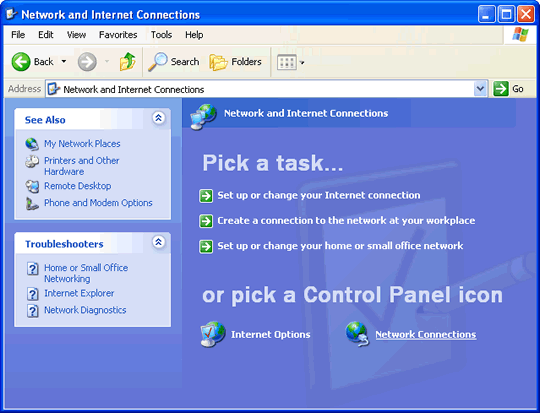This screenshot has width=540, height=413.
Task: Click the address bar page icon
Action: pos(53,89)
